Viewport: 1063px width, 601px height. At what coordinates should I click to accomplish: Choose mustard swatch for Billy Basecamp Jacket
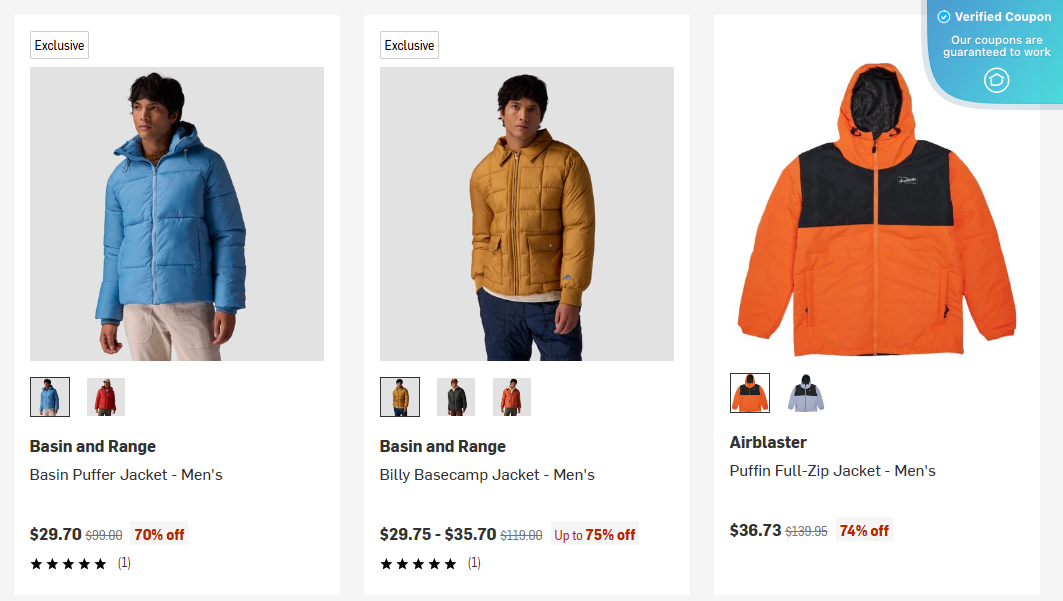click(400, 397)
